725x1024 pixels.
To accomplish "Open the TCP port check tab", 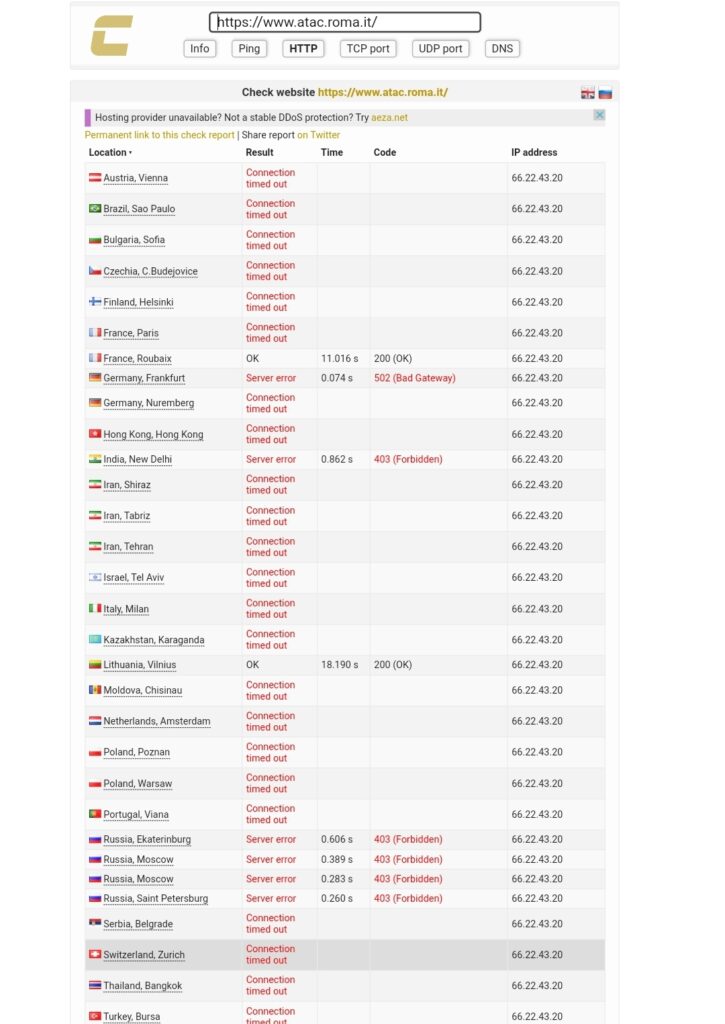I will point(368,48).
